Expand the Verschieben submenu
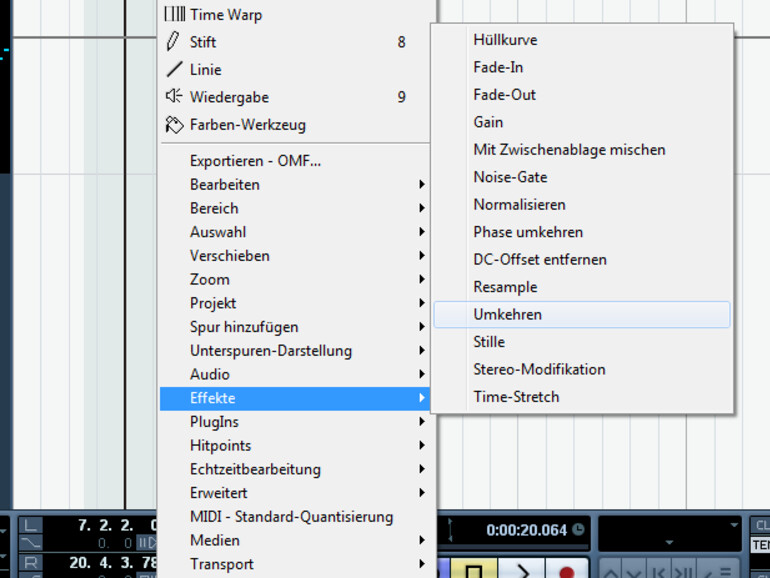Screen dimensions: 770x578 point(295,256)
